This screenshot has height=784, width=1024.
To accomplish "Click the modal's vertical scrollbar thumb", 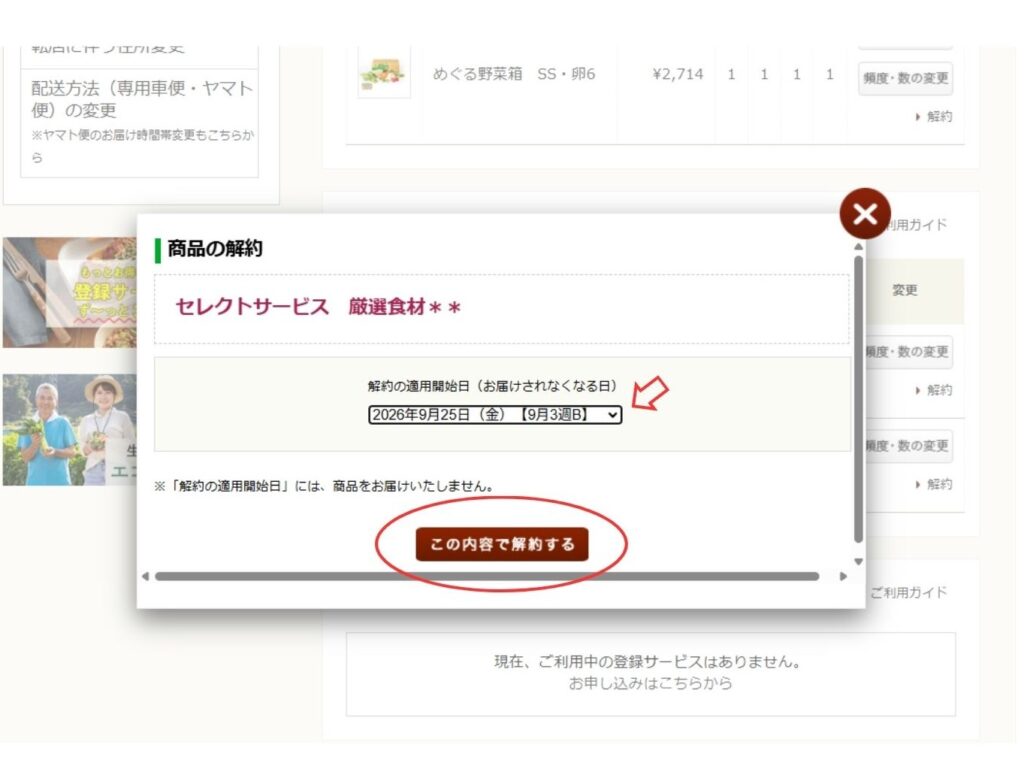I will point(858,399).
